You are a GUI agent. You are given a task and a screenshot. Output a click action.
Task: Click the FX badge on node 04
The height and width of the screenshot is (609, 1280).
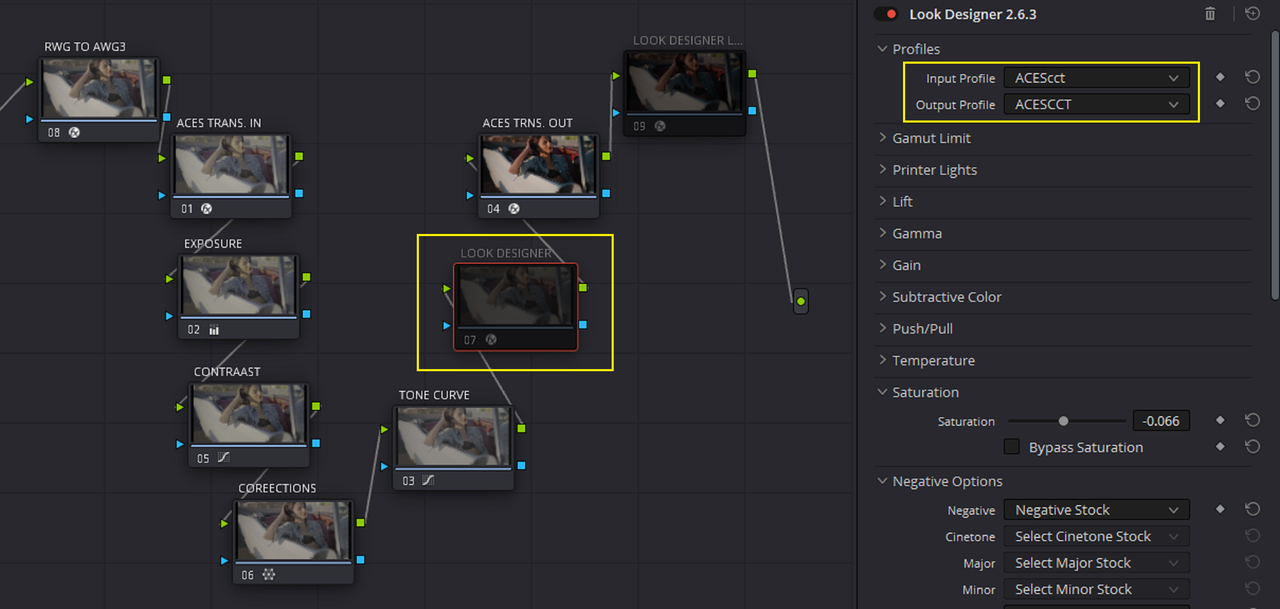[514, 209]
